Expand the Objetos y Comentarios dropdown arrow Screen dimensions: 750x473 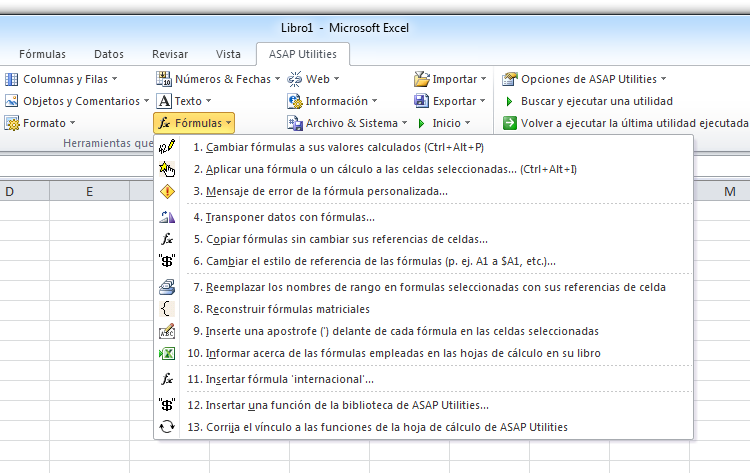coord(146,101)
